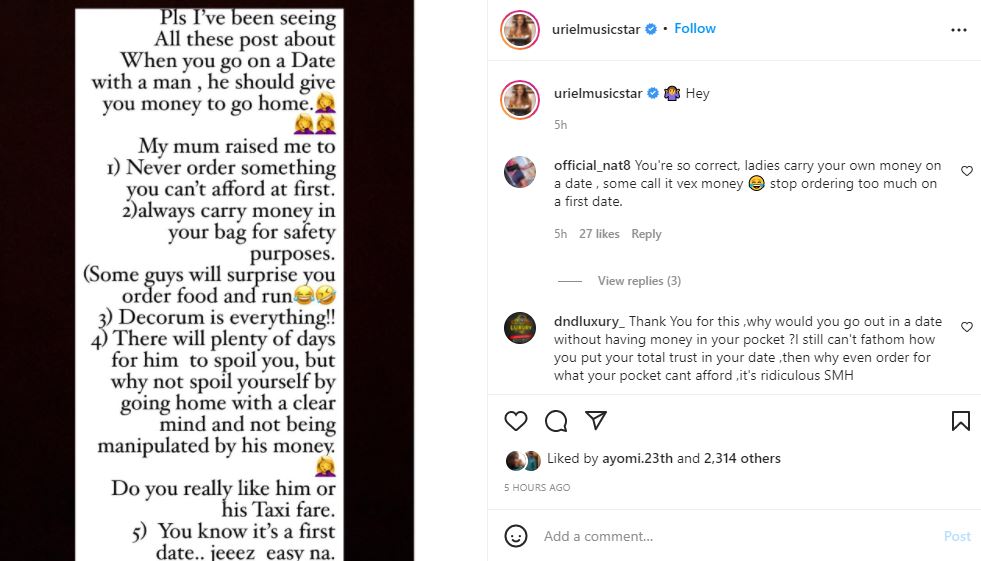981x561 pixels.
Task: Like the dndluxury_ comment
Action: click(x=966, y=327)
